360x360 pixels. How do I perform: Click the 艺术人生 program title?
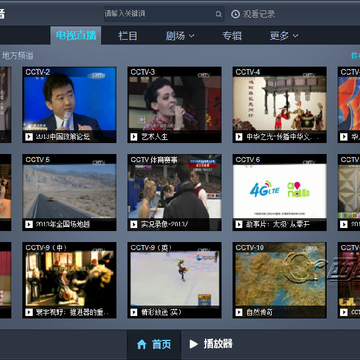pos(154,137)
